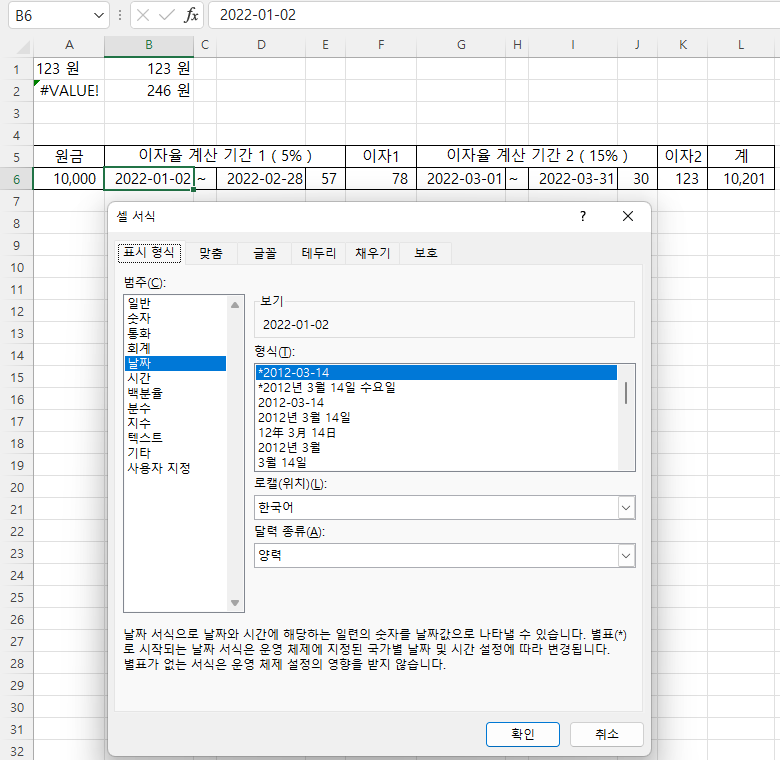Click the format list scrollbar thumb
This screenshot has height=760, width=780.
[626, 393]
